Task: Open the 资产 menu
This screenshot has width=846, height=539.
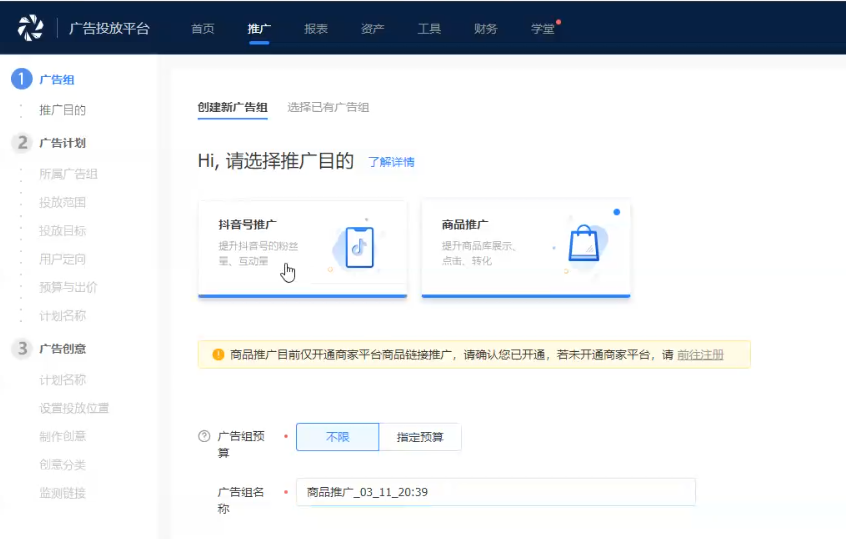Action: click(373, 29)
